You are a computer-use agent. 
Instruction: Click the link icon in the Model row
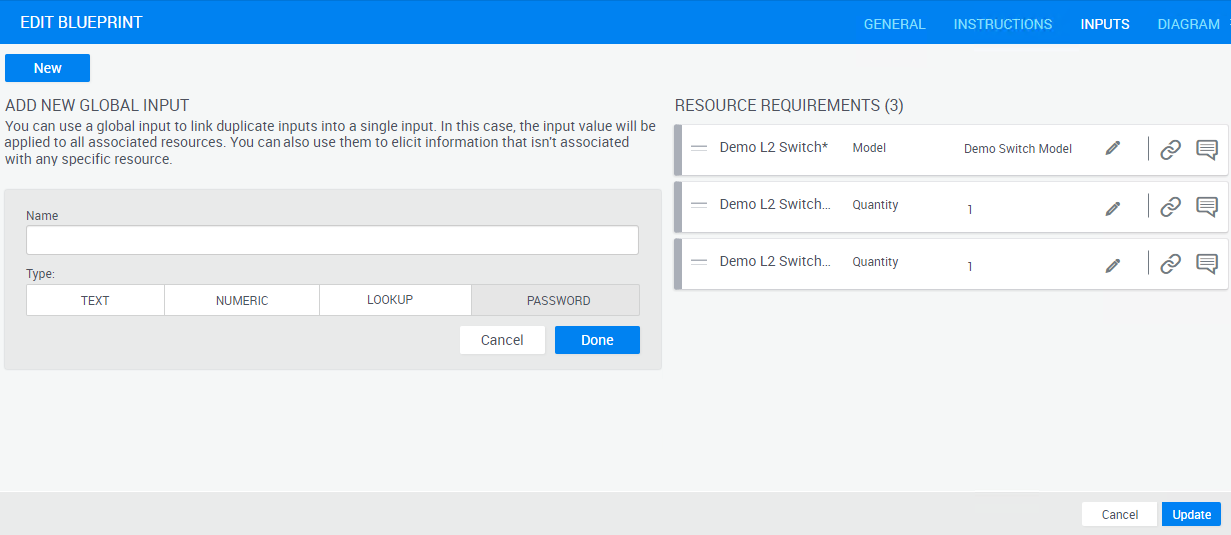point(1170,149)
